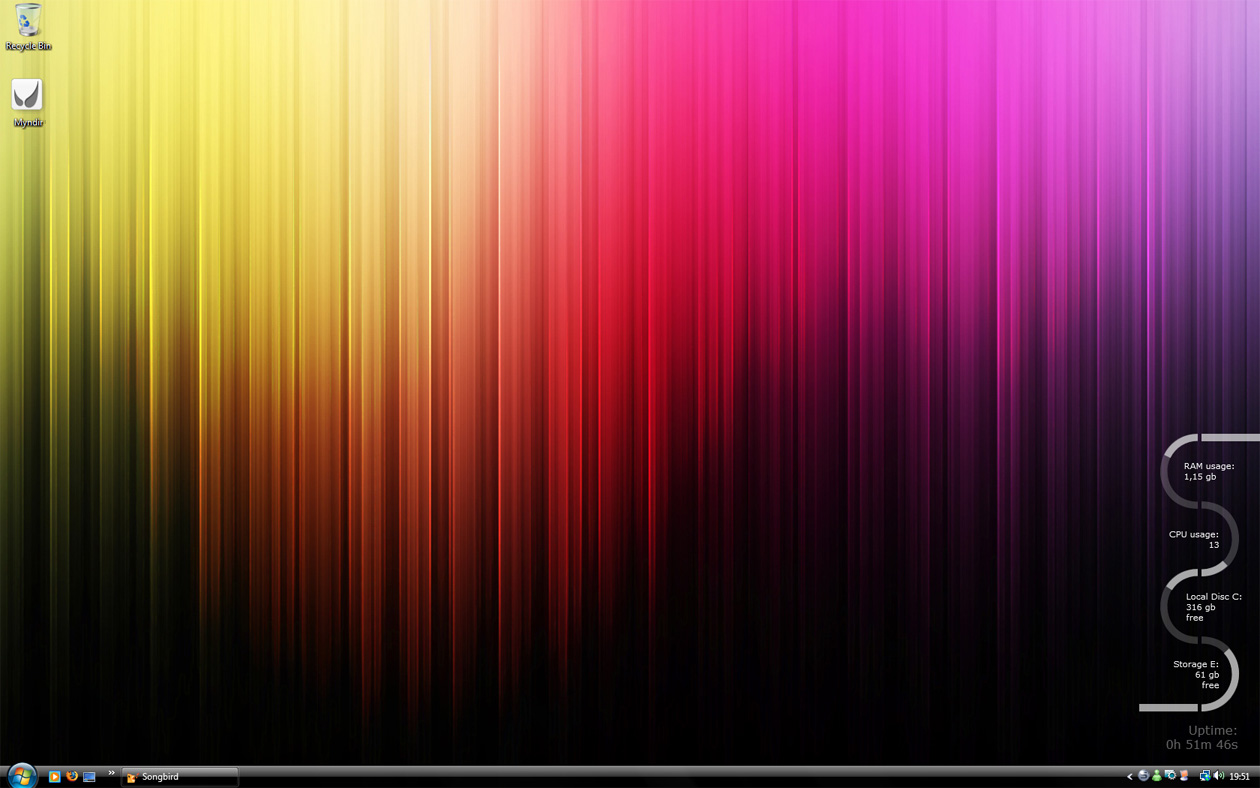Click the taskbar clock showing 19:51
The image size is (1260, 788).
[x=1240, y=776]
